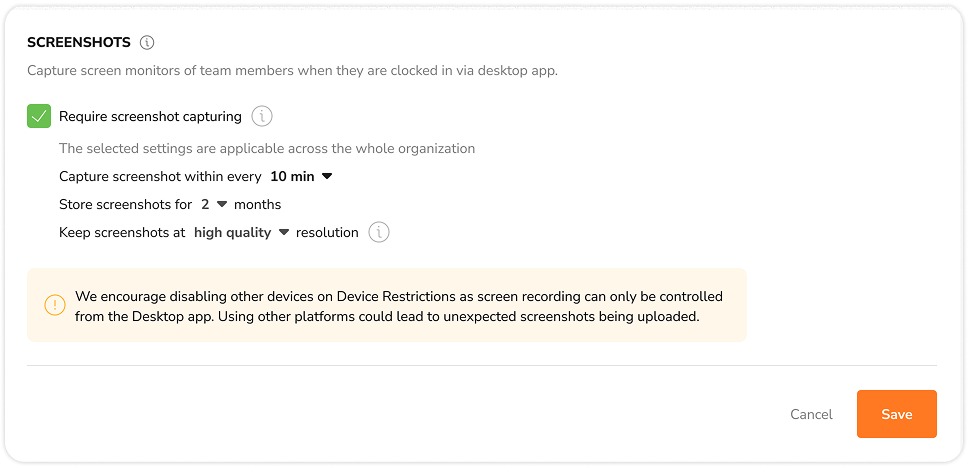Image resolution: width=968 pixels, height=467 pixels.
Task: Select the '2' months storage value
Action: pos(205,204)
